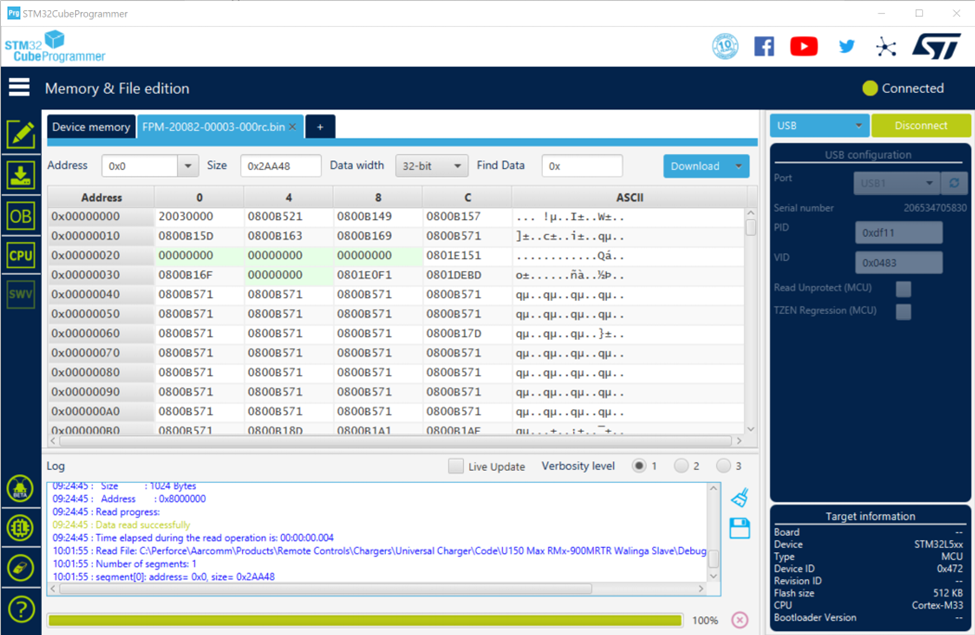Image resolution: width=975 pixels, height=635 pixels.
Task: Click log line 'Data read successfully'
Action: 142,525
